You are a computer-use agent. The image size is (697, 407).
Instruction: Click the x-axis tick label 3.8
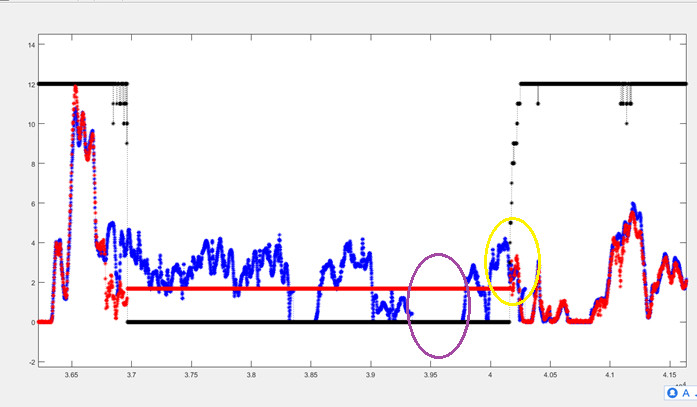point(250,377)
